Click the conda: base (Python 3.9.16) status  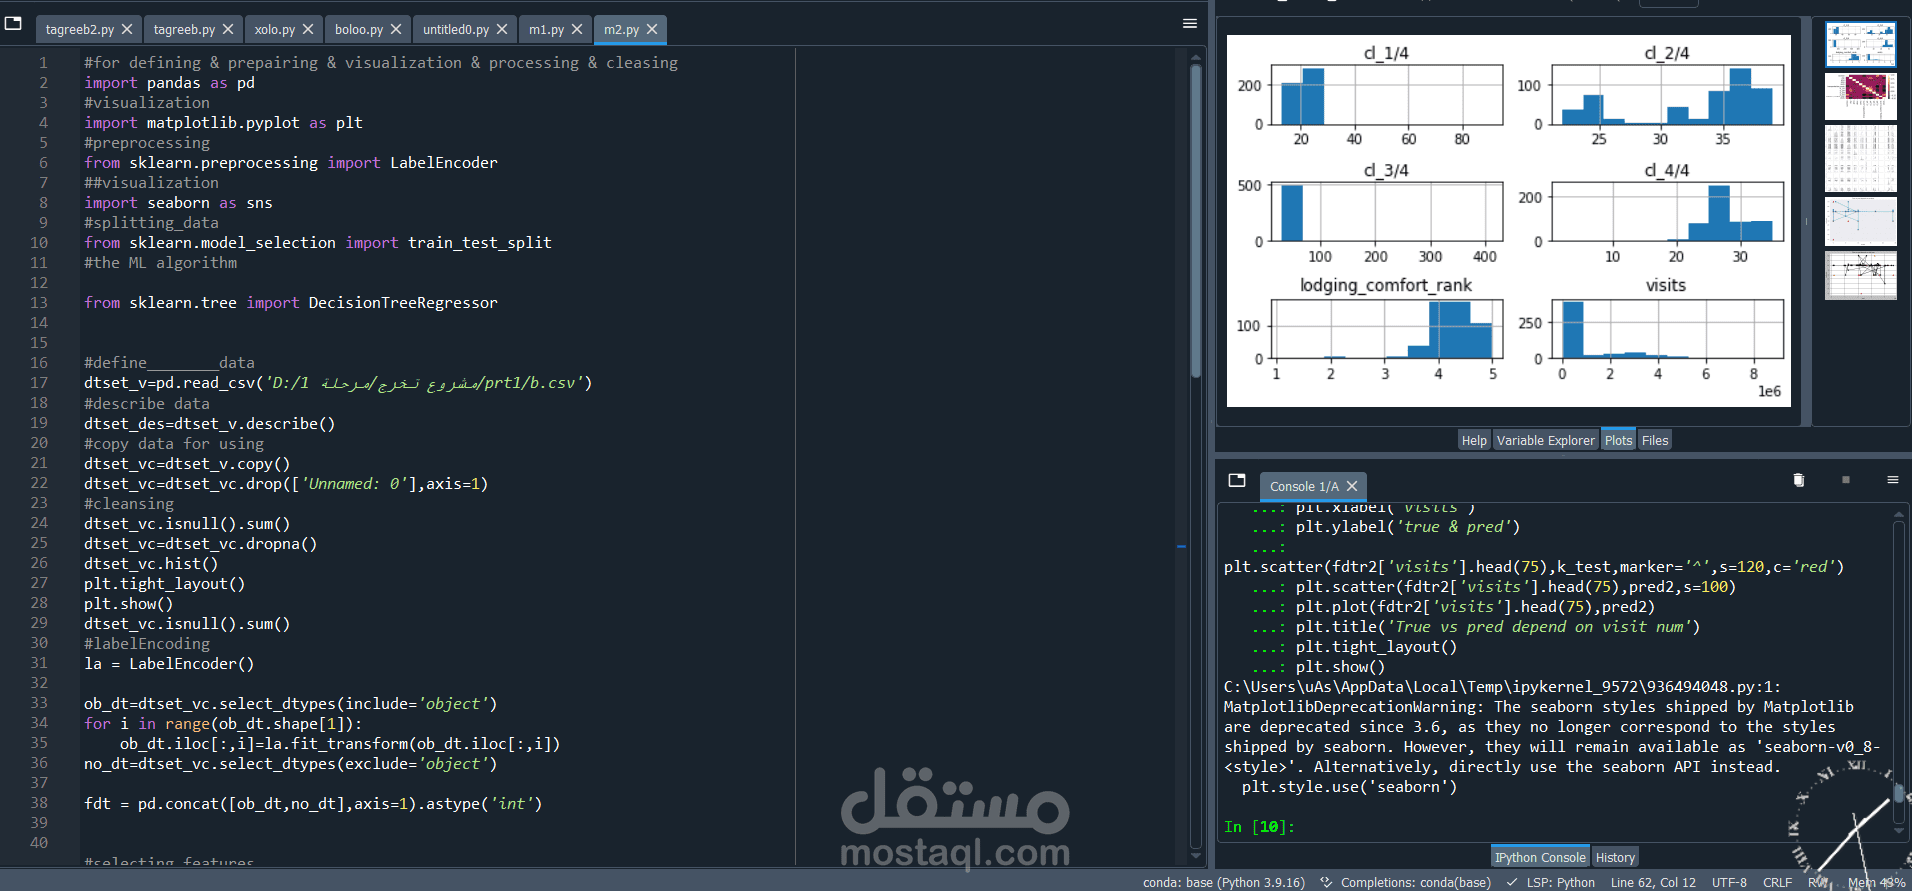tap(1224, 882)
